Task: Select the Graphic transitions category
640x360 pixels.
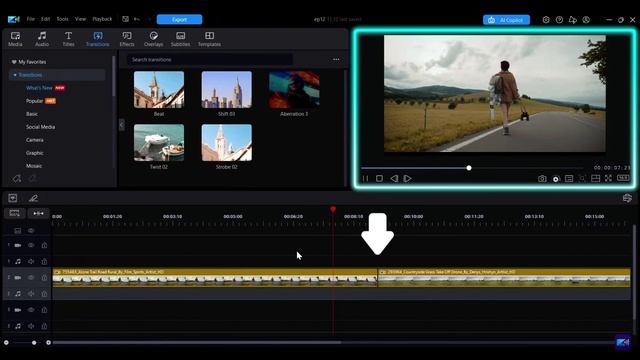Action: [x=35, y=153]
